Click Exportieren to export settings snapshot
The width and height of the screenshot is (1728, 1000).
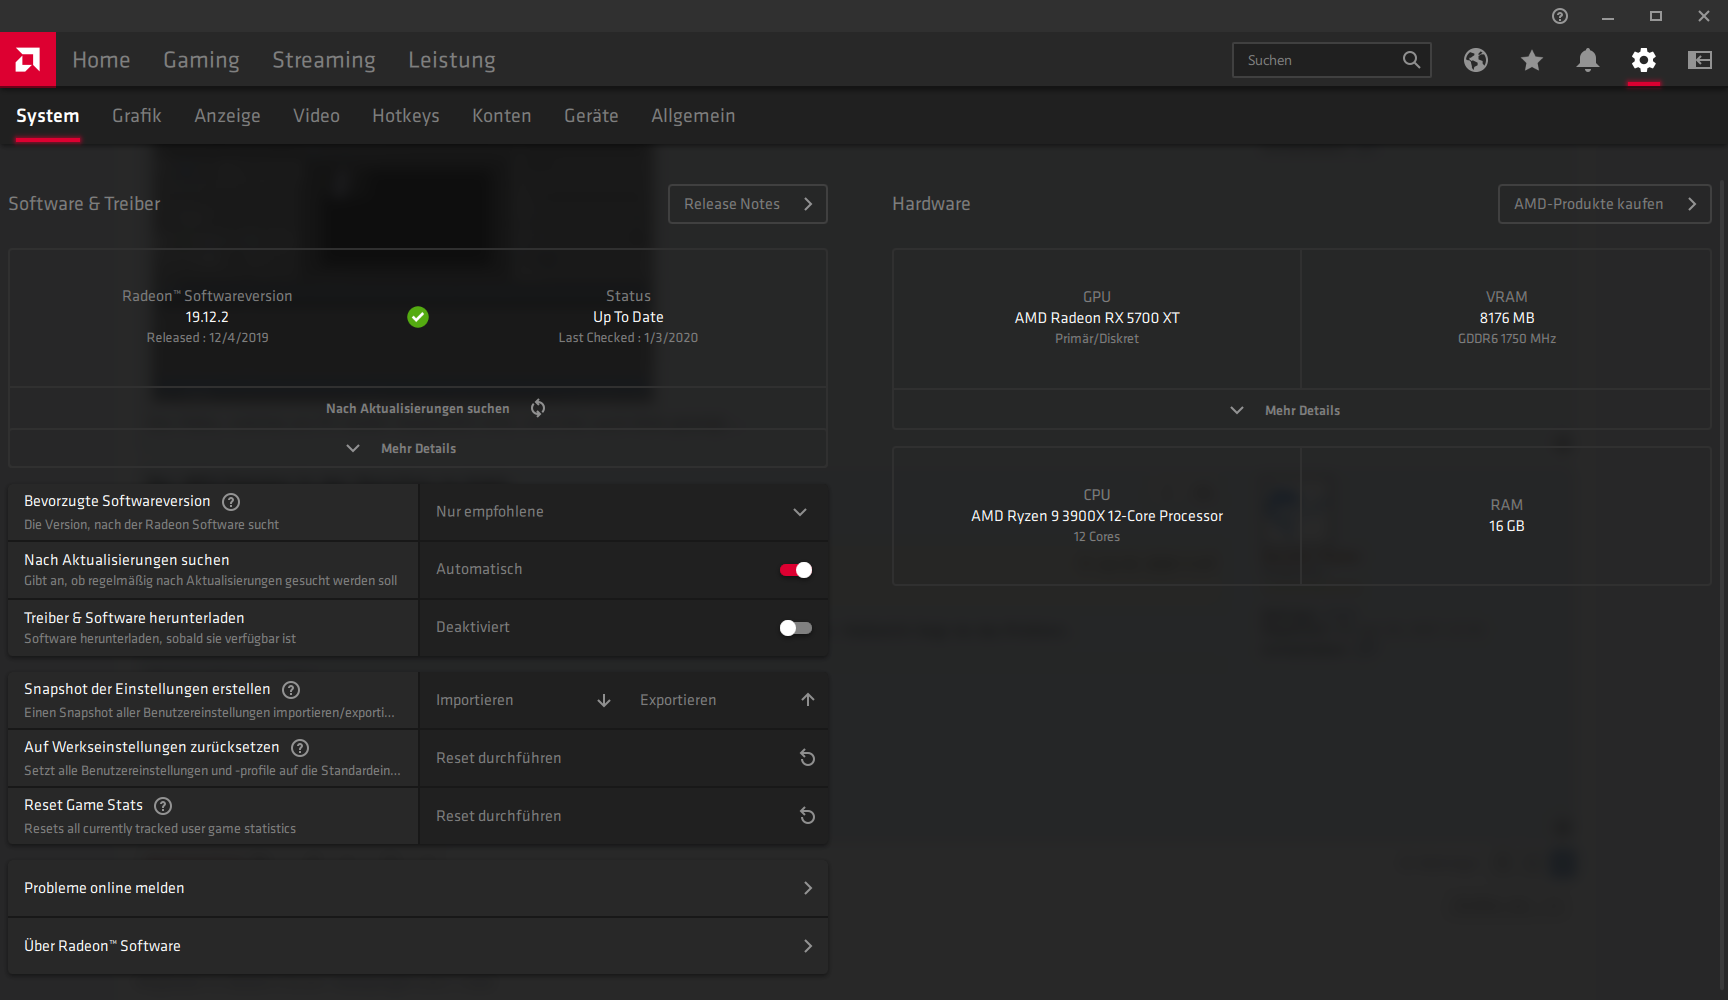coord(726,700)
